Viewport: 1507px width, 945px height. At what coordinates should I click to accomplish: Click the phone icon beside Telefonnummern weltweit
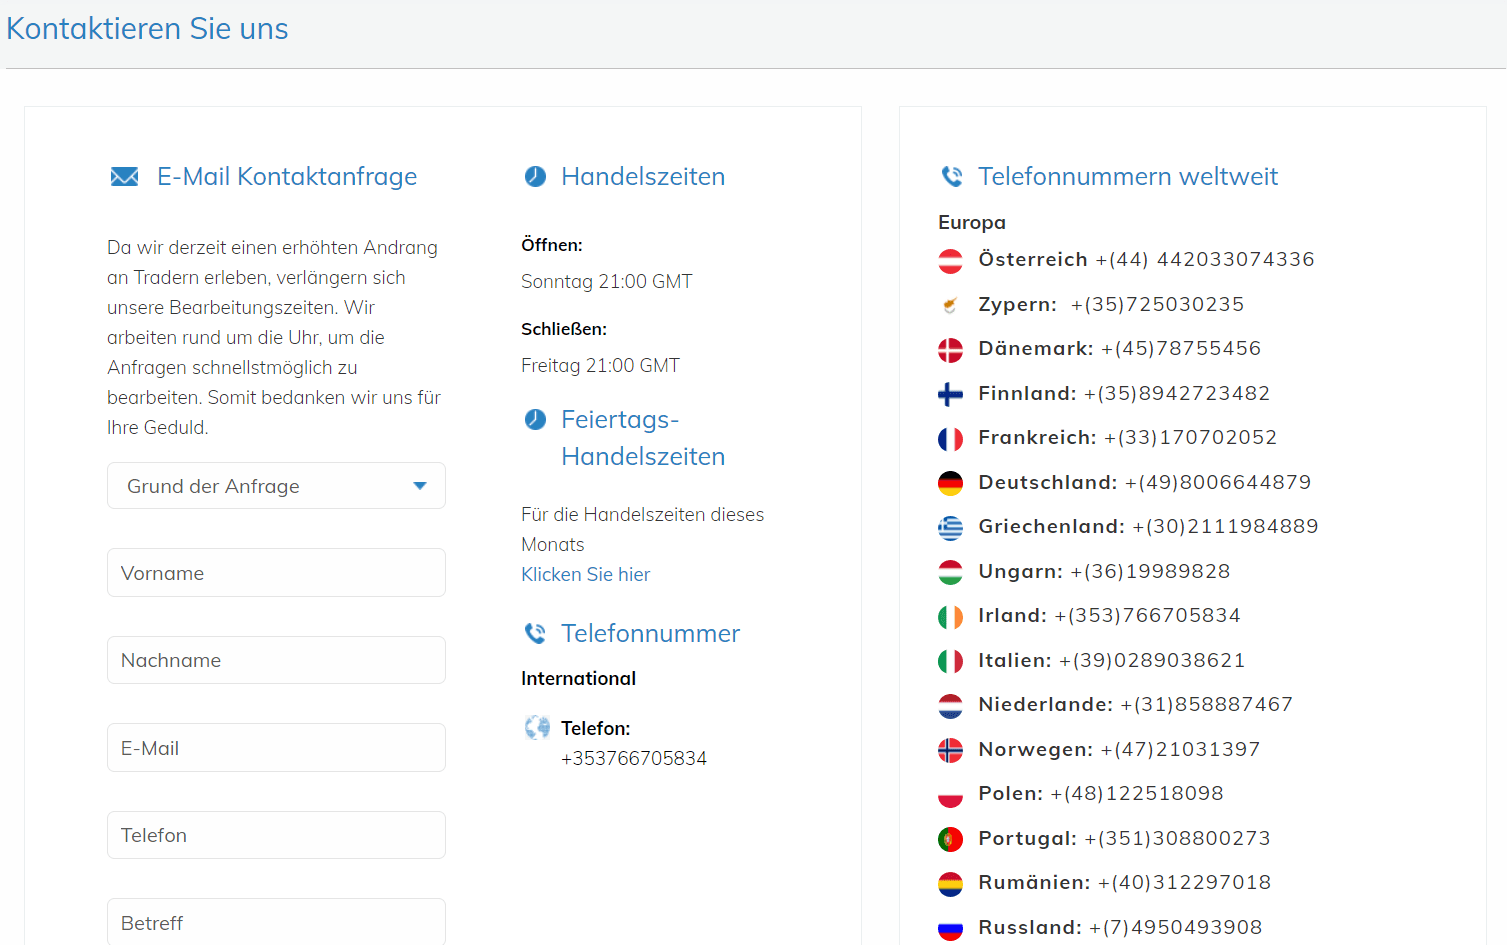[952, 177]
